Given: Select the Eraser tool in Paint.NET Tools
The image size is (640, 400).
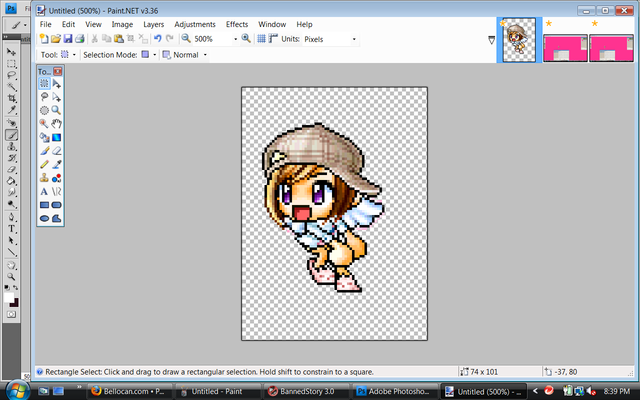Looking at the screenshot, I should click(56, 151).
